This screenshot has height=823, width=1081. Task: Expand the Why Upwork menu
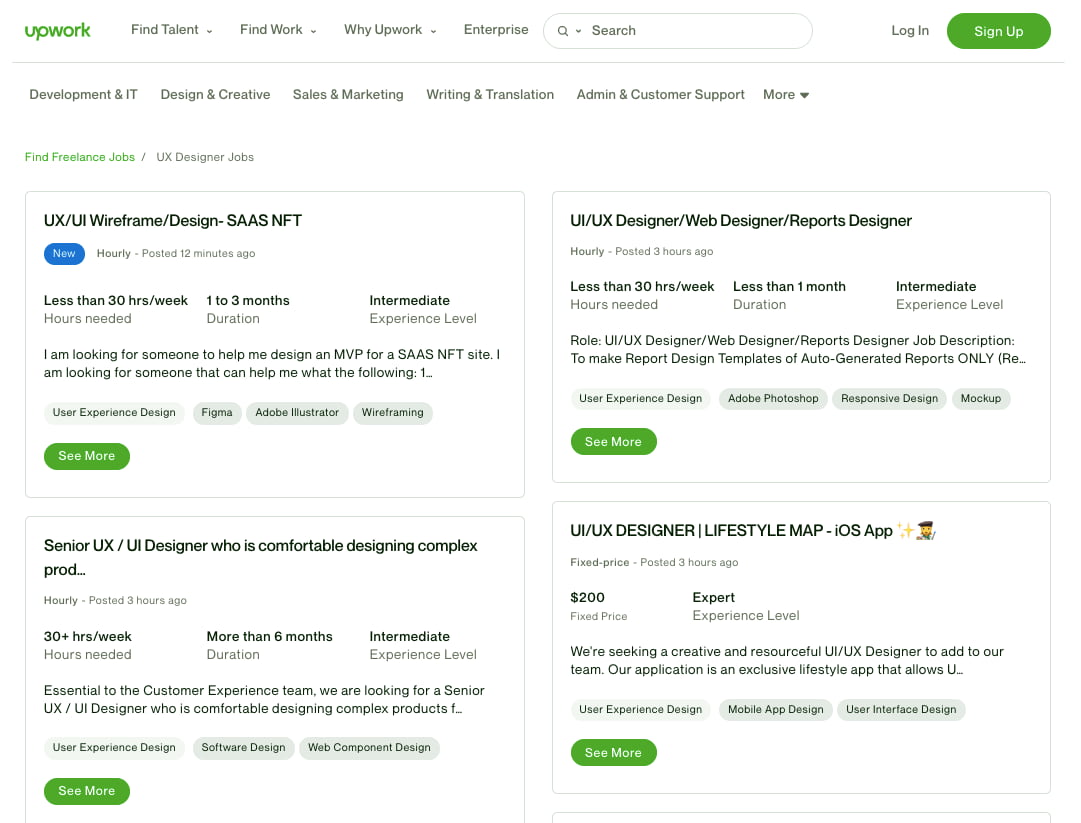coord(389,30)
